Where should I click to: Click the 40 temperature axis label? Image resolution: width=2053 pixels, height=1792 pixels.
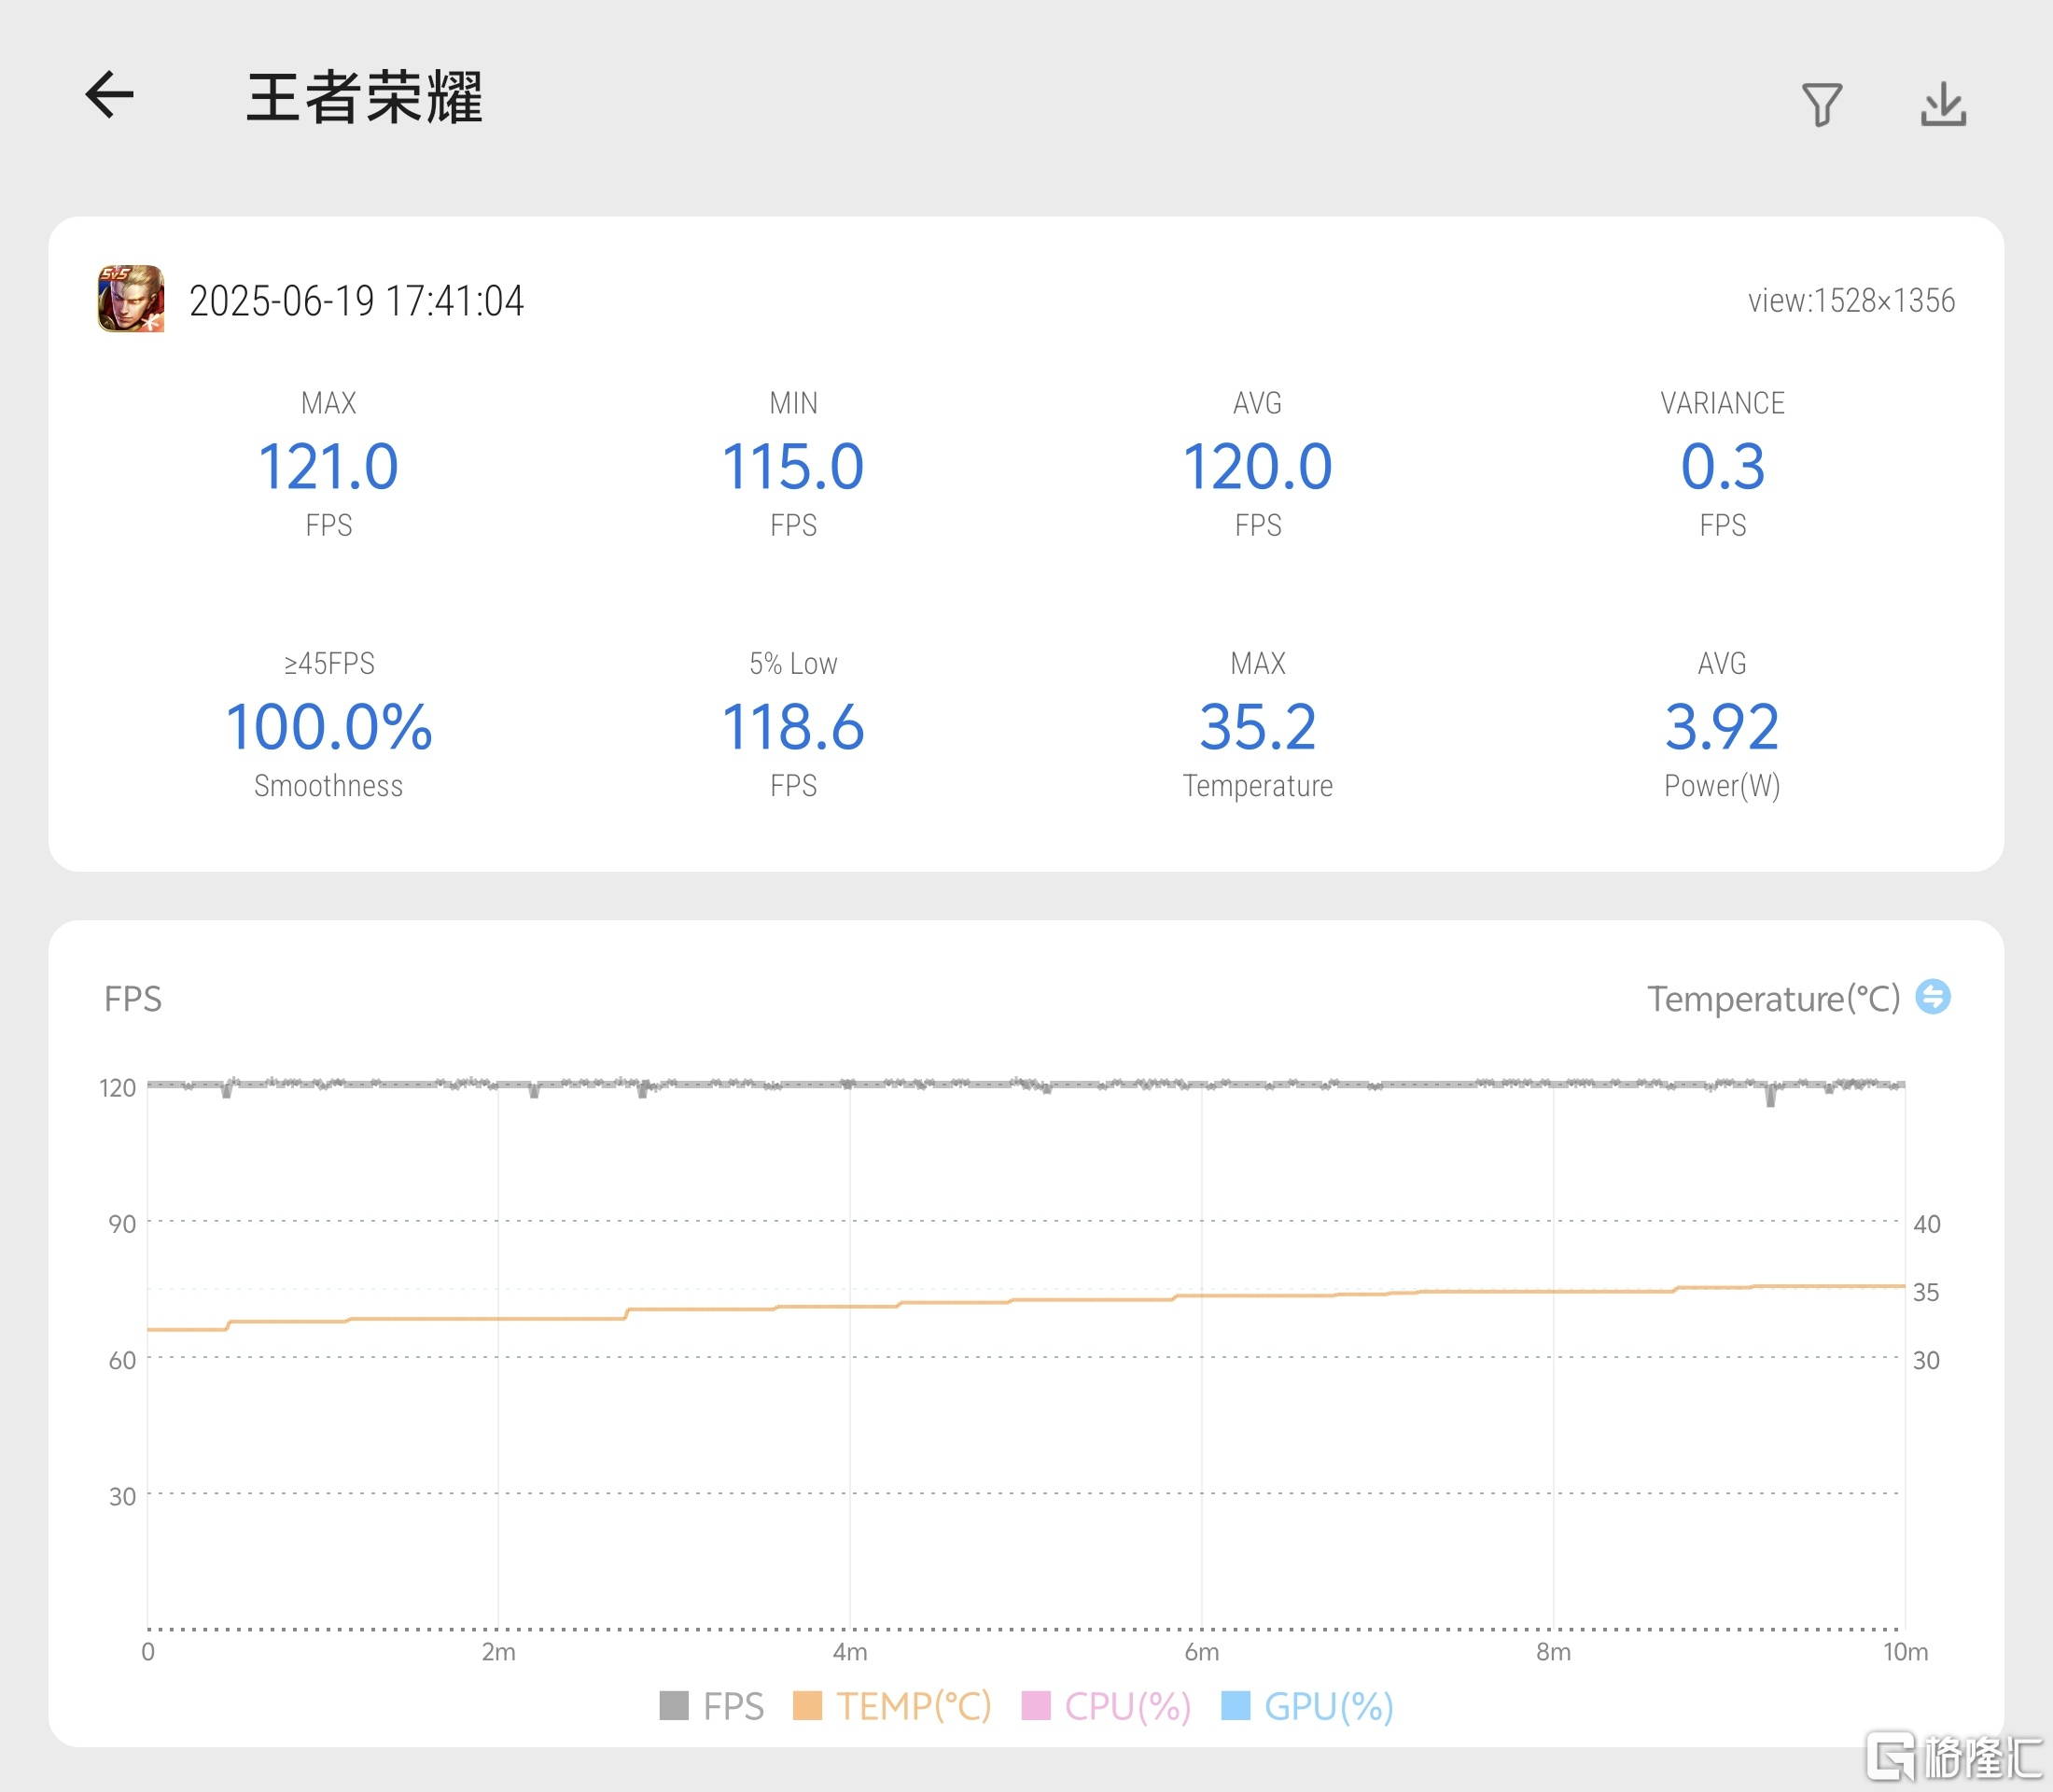pos(1926,1224)
